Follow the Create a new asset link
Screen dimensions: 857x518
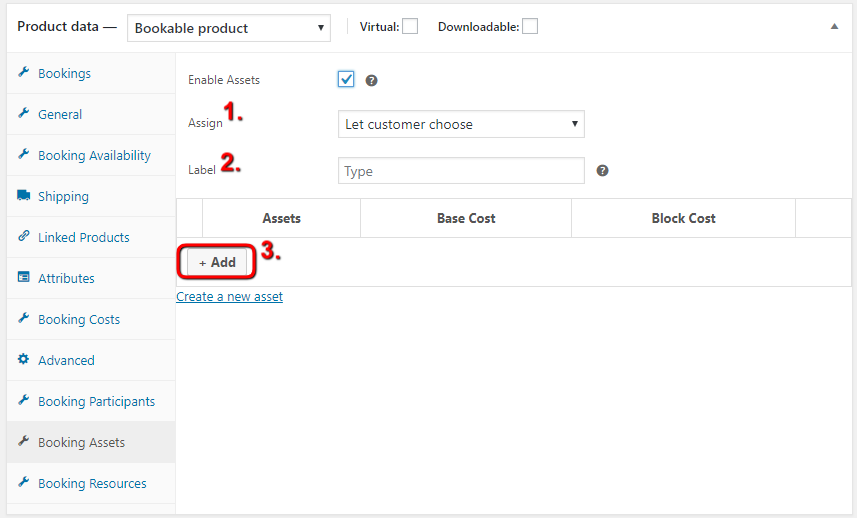230,297
